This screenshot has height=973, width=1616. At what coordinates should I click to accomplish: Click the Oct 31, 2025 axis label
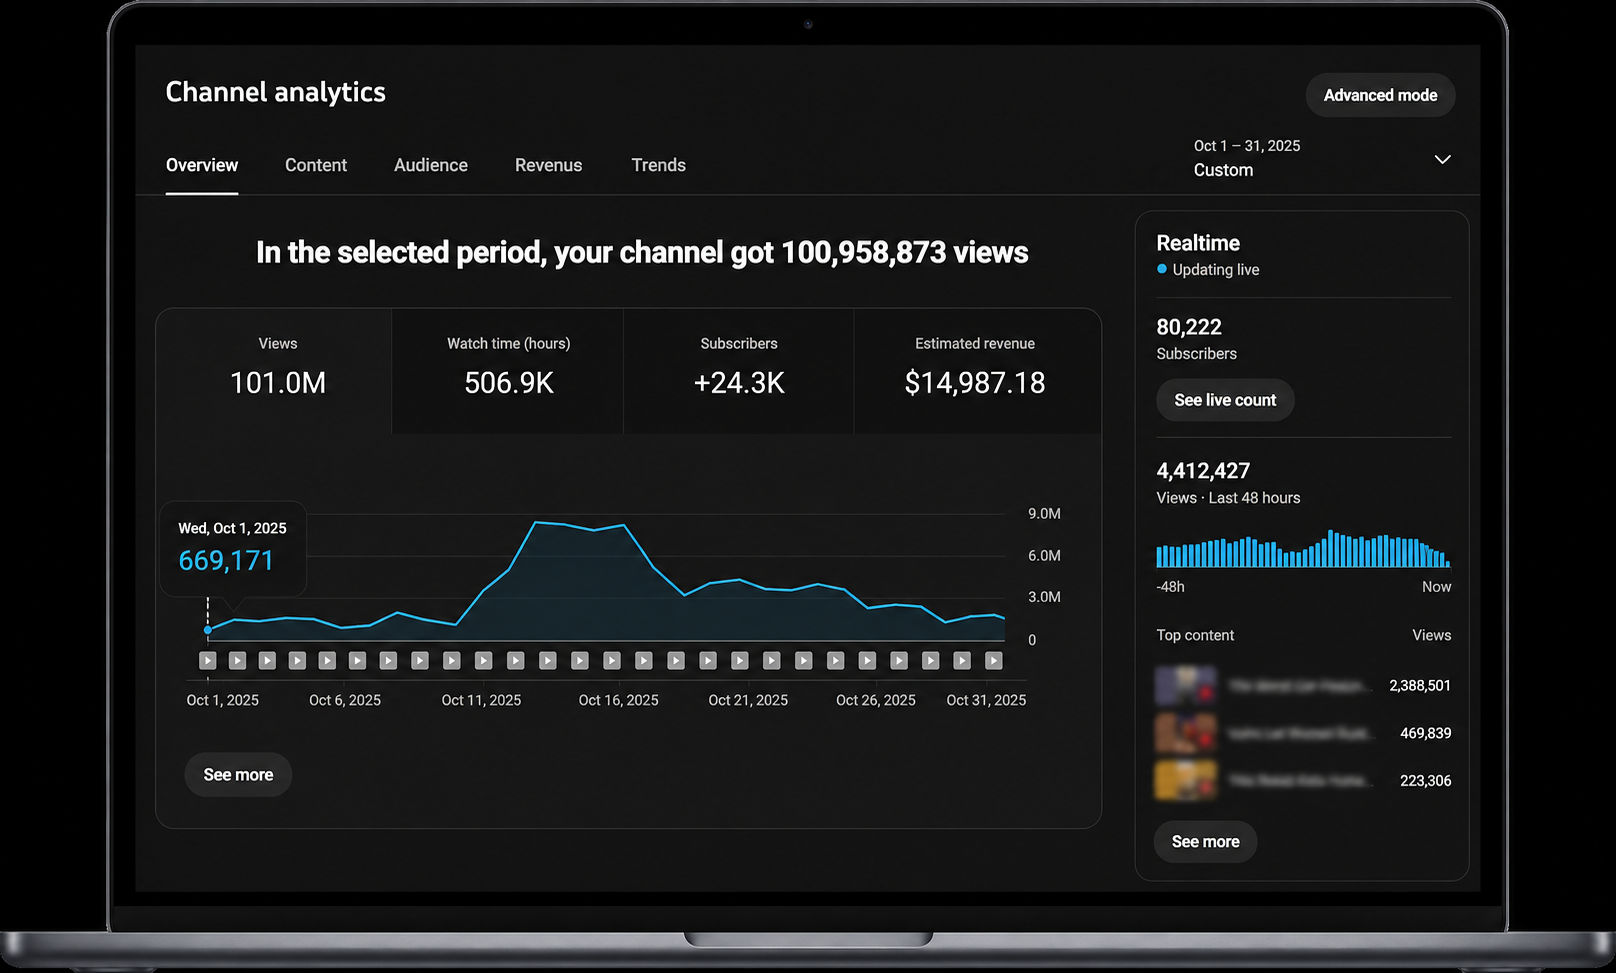[986, 700]
